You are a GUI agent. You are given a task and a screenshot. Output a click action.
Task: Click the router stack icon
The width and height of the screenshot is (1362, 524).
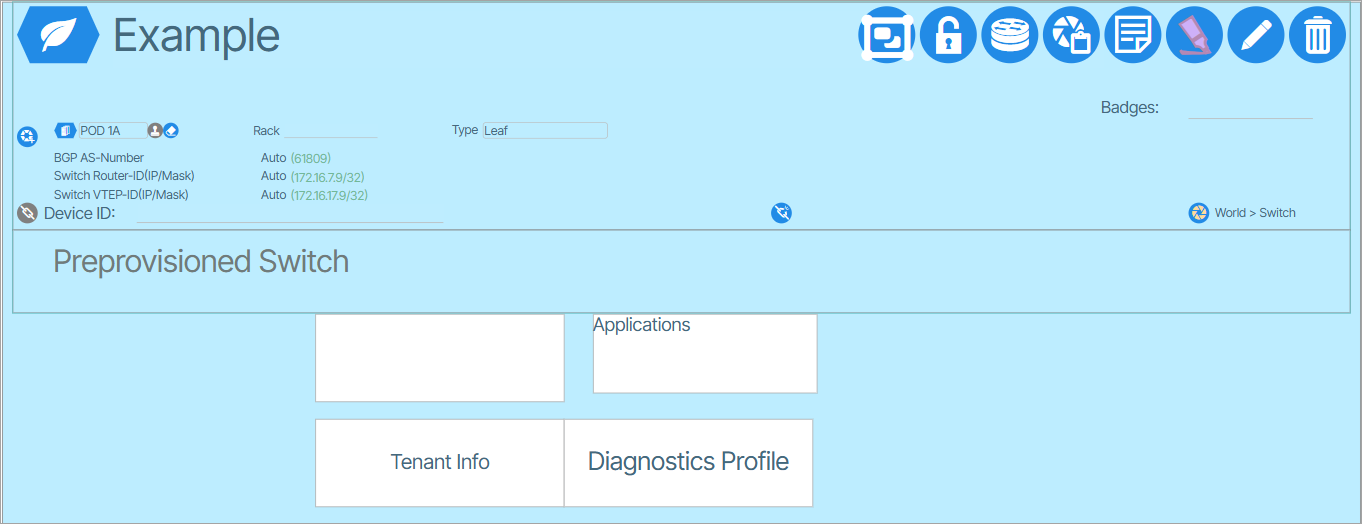tap(1009, 36)
